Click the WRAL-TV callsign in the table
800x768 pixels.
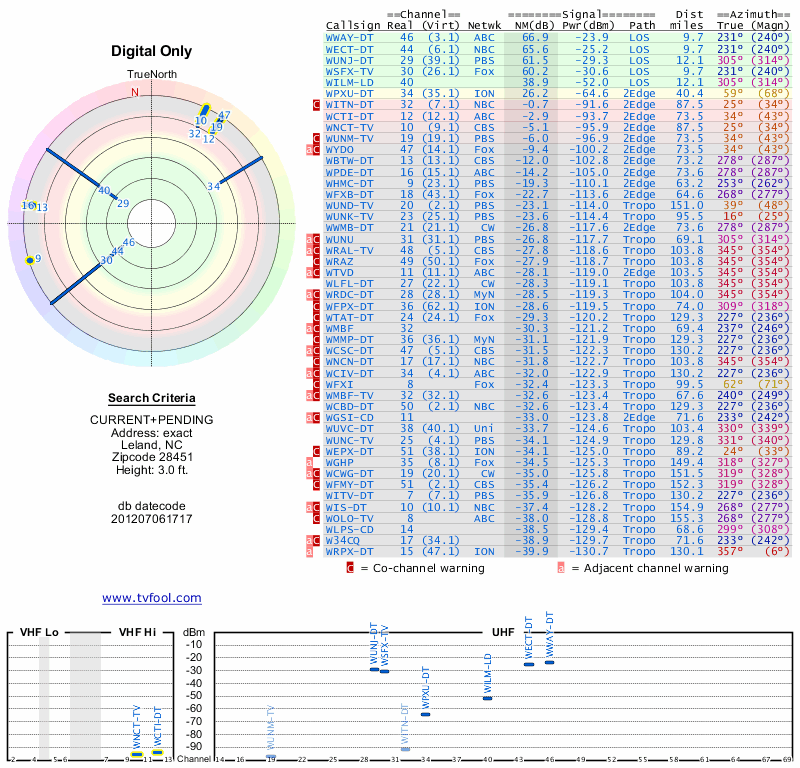pos(349,251)
